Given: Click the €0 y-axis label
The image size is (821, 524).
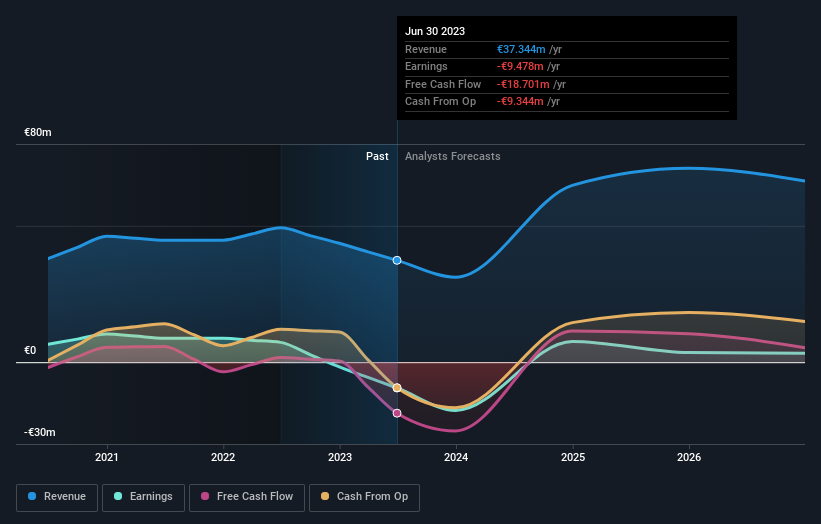Looking at the screenshot, I should [x=30, y=350].
